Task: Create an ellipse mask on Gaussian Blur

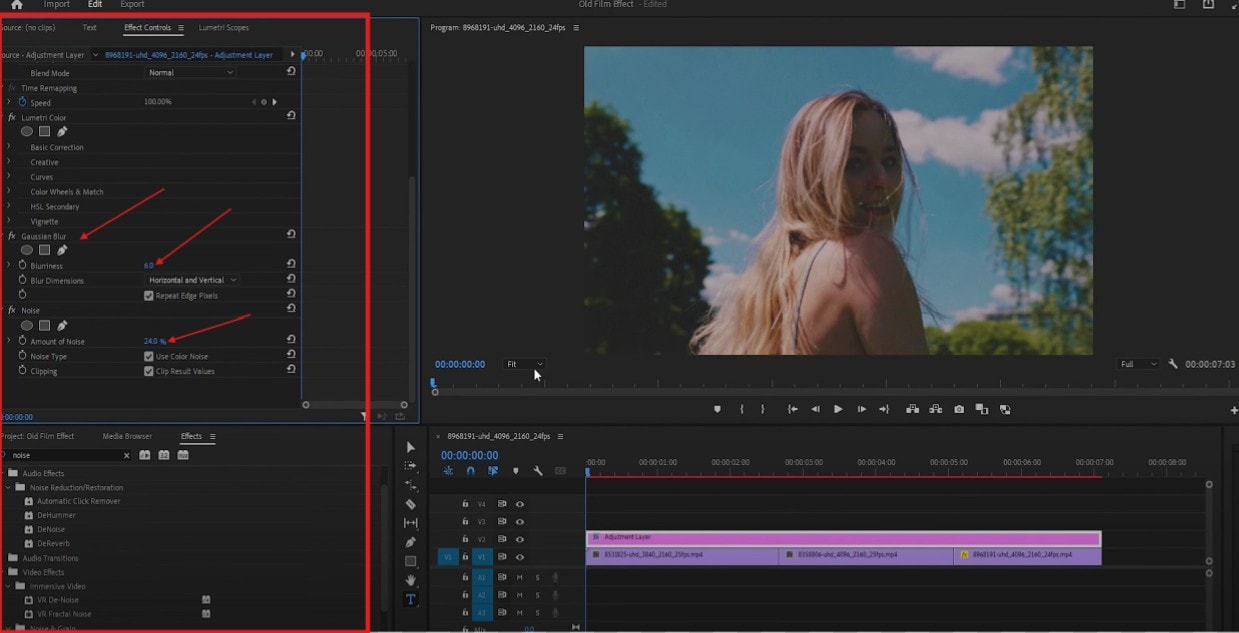Action: 27,249
